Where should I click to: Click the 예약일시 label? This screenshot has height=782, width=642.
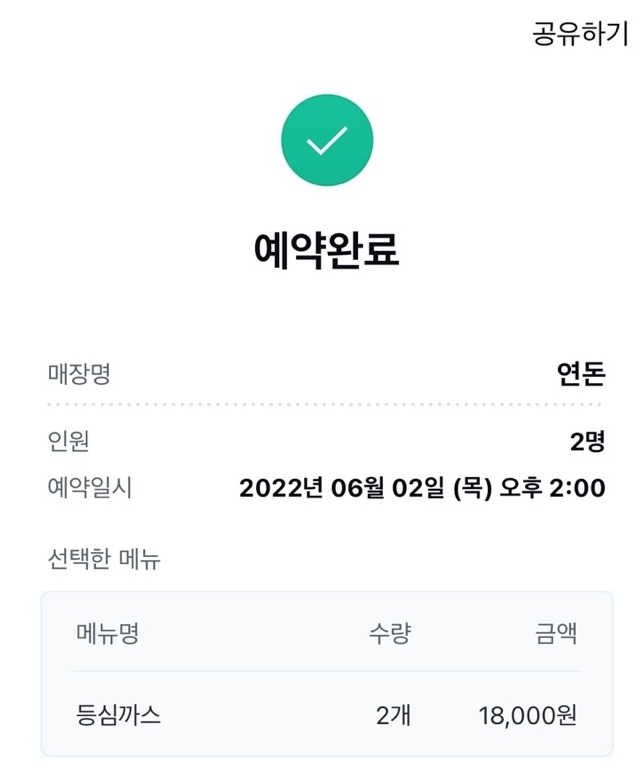(x=90, y=487)
